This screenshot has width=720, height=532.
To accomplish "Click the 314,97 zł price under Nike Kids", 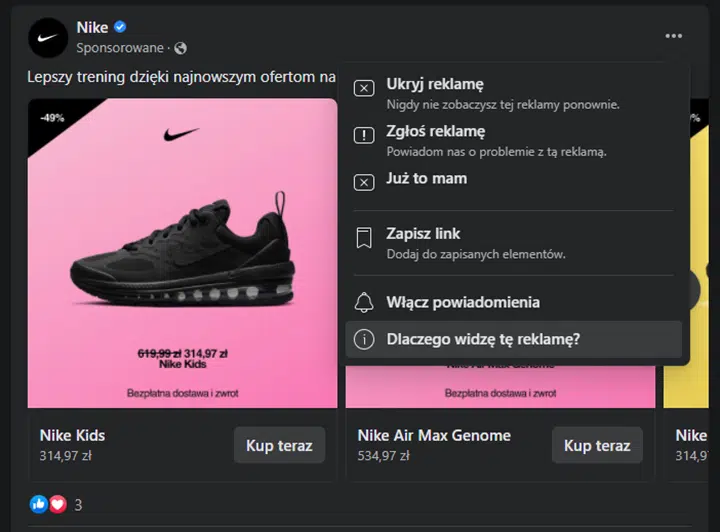I will 66,456.
